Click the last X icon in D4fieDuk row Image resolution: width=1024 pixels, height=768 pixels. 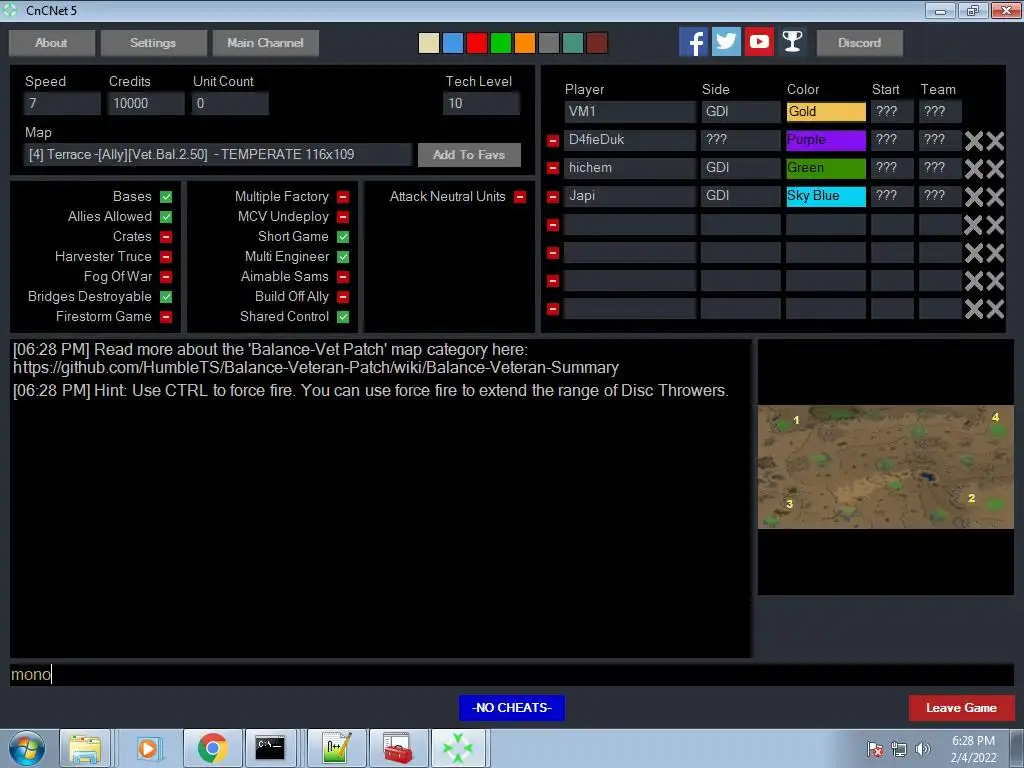pos(995,140)
